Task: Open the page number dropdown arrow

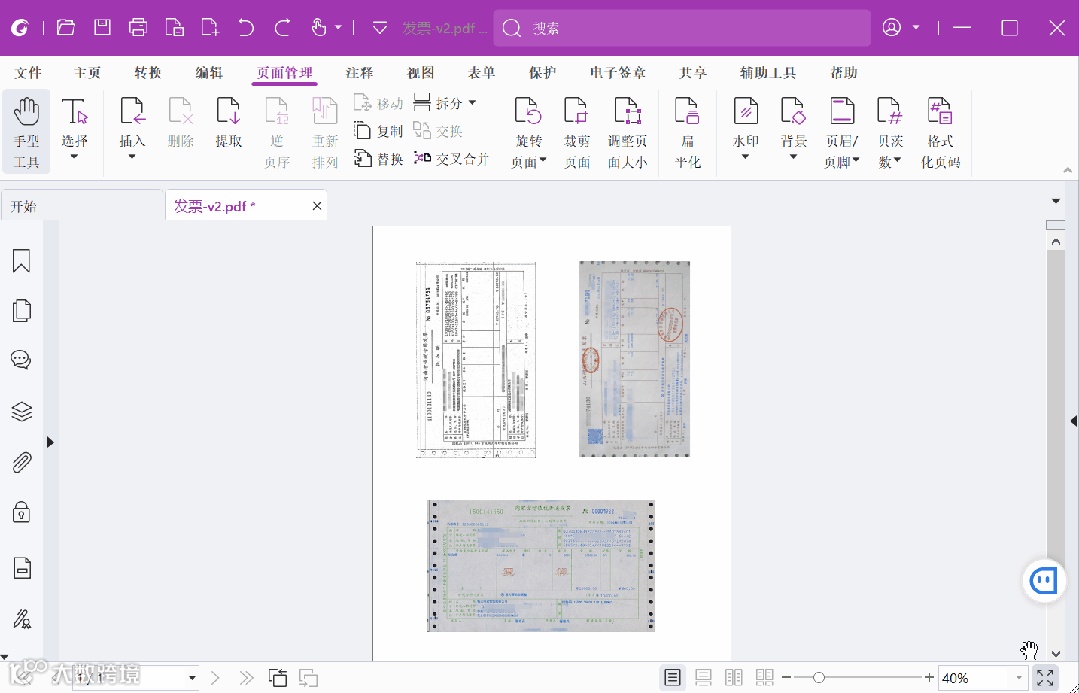Action: (192, 678)
